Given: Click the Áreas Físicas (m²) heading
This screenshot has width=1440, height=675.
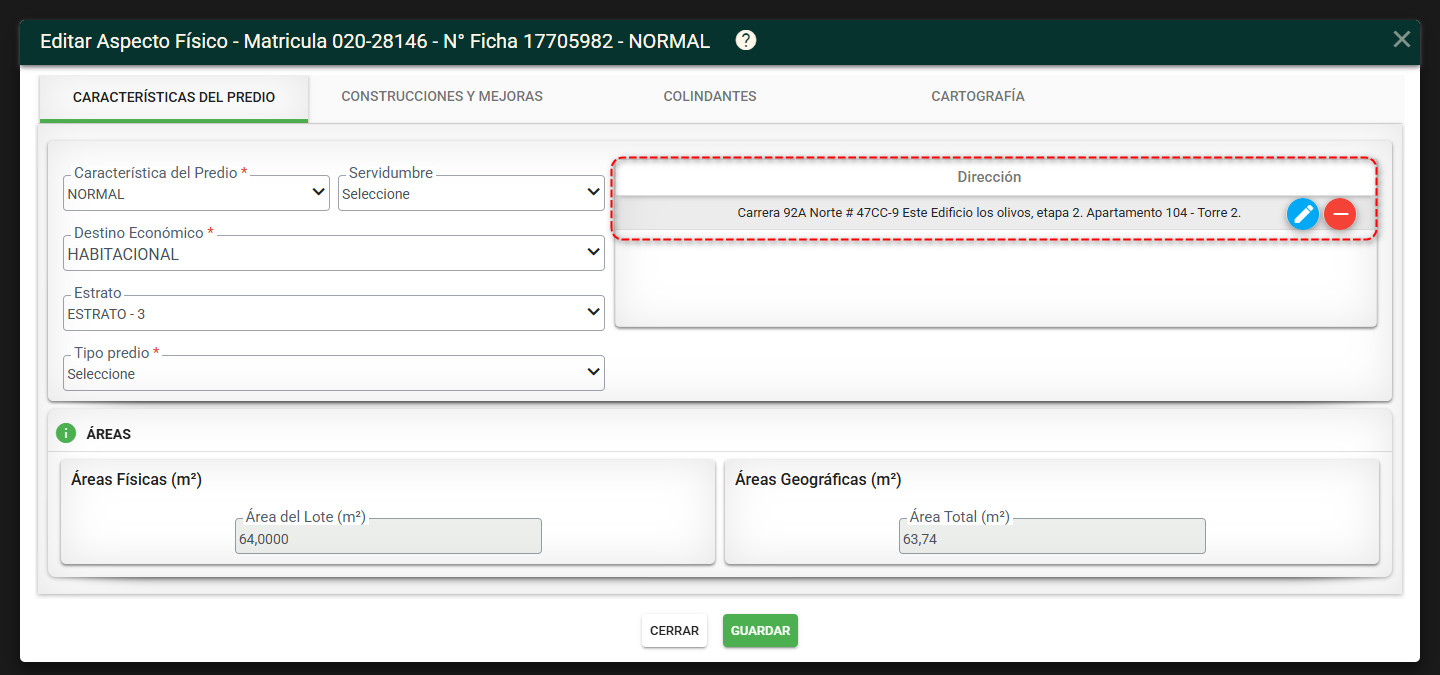Looking at the screenshot, I should coord(137,480).
